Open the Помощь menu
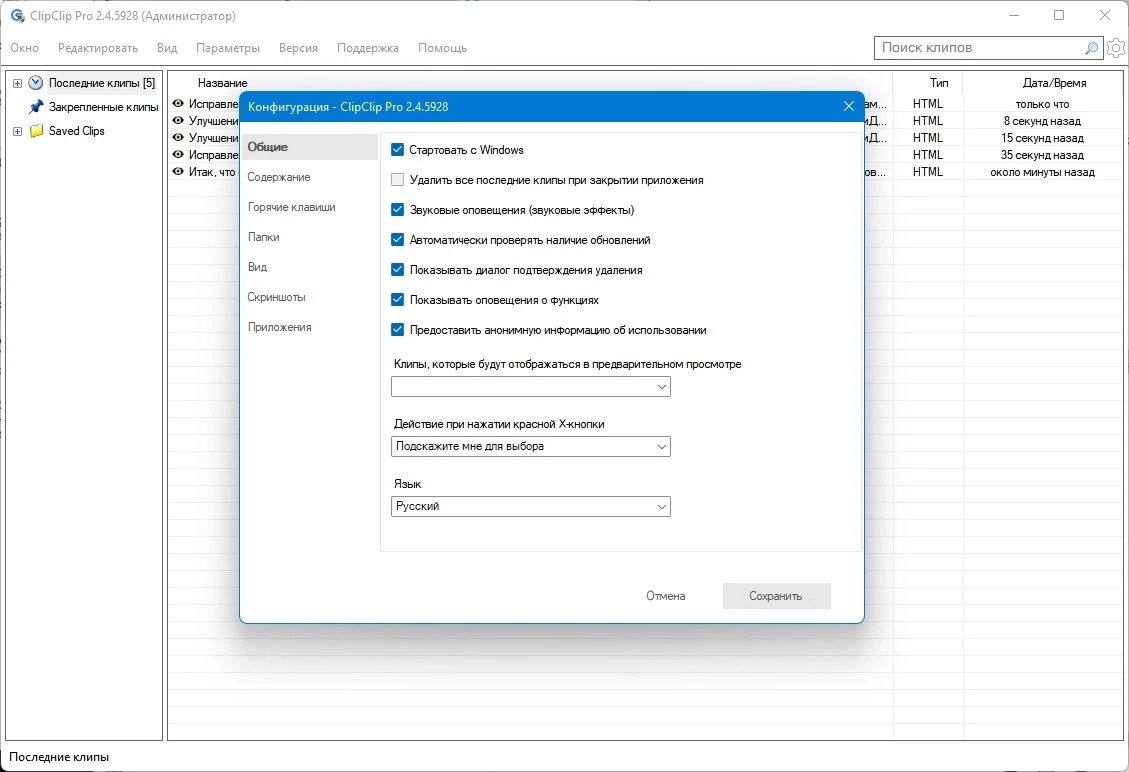Viewport: 1129px width, 772px height. [442, 48]
